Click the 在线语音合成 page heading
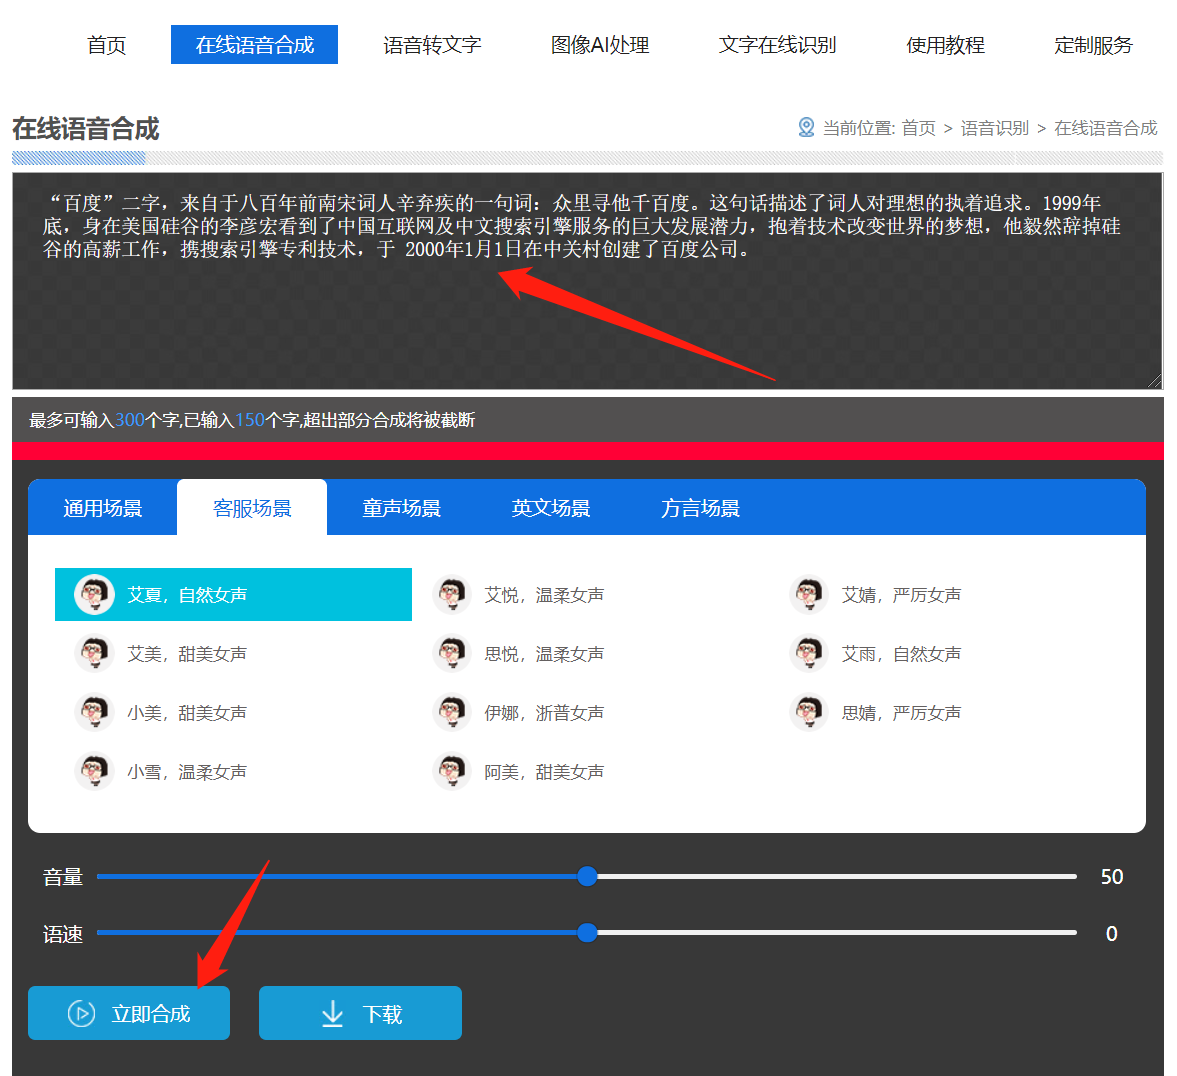 [86, 128]
